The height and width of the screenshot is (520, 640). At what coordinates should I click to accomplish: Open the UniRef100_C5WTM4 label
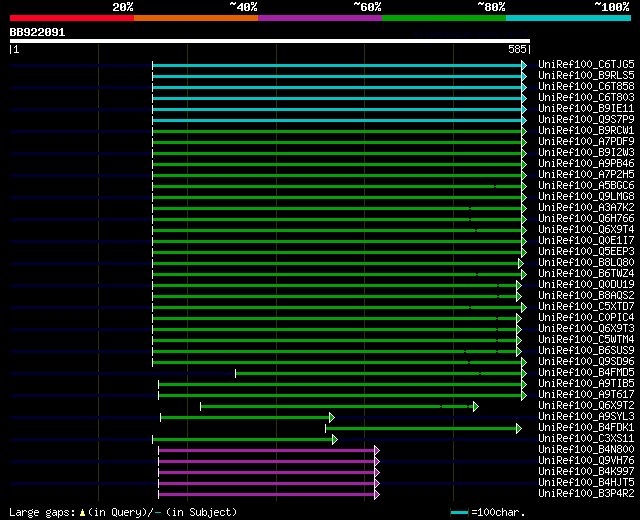click(x=586, y=340)
